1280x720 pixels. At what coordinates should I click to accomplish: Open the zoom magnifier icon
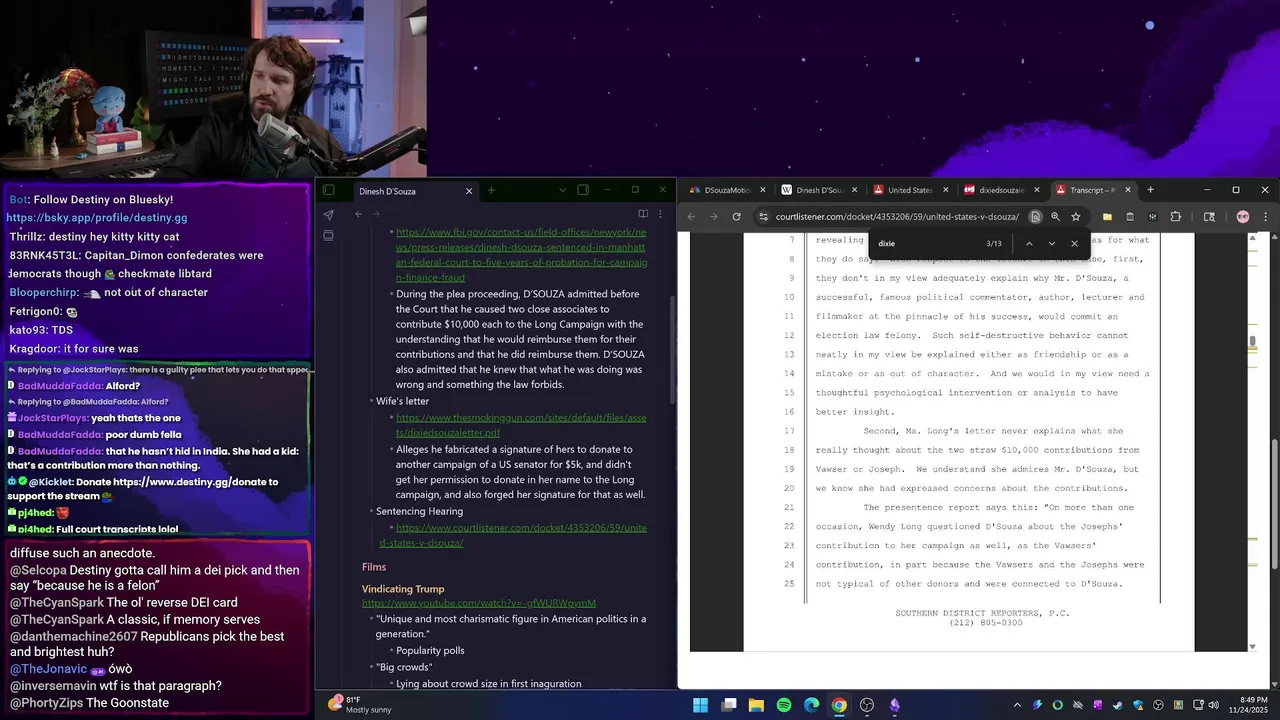(x=1055, y=217)
